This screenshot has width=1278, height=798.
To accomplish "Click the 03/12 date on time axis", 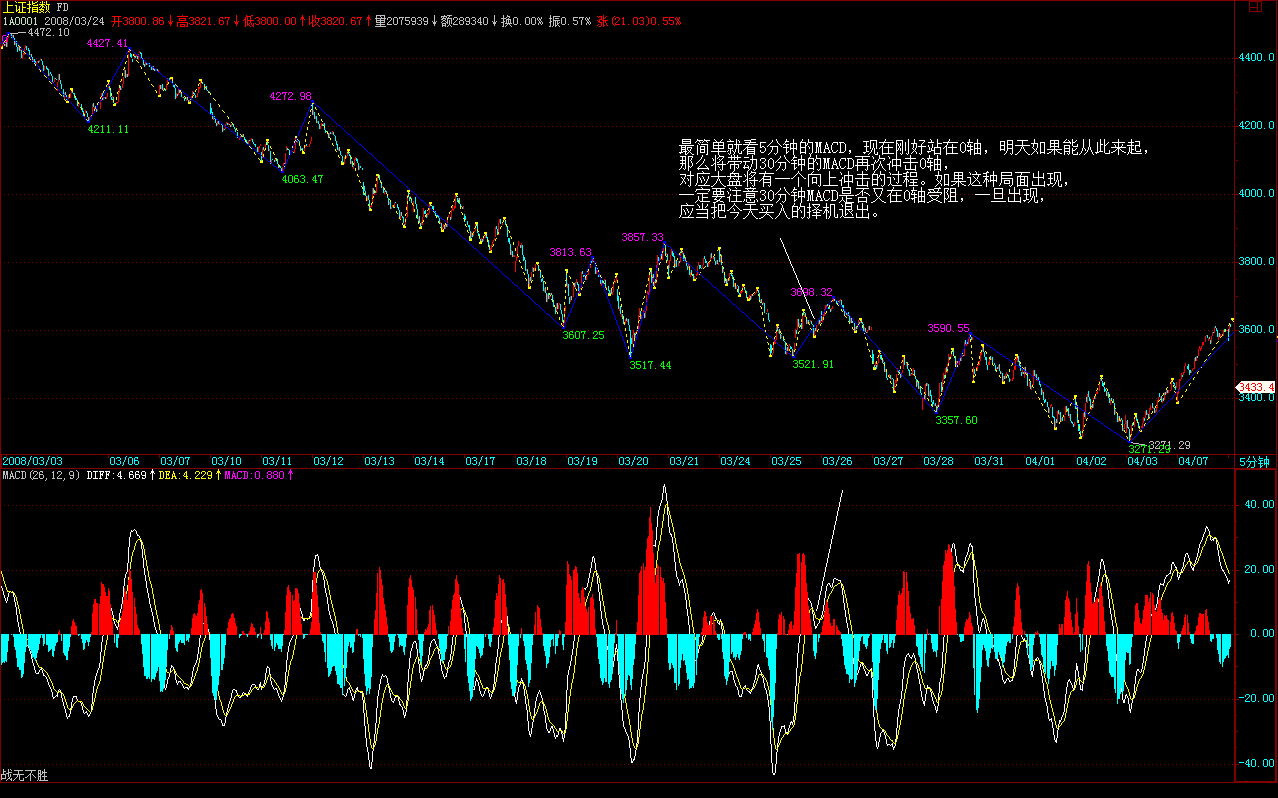I will coord(328,461).
